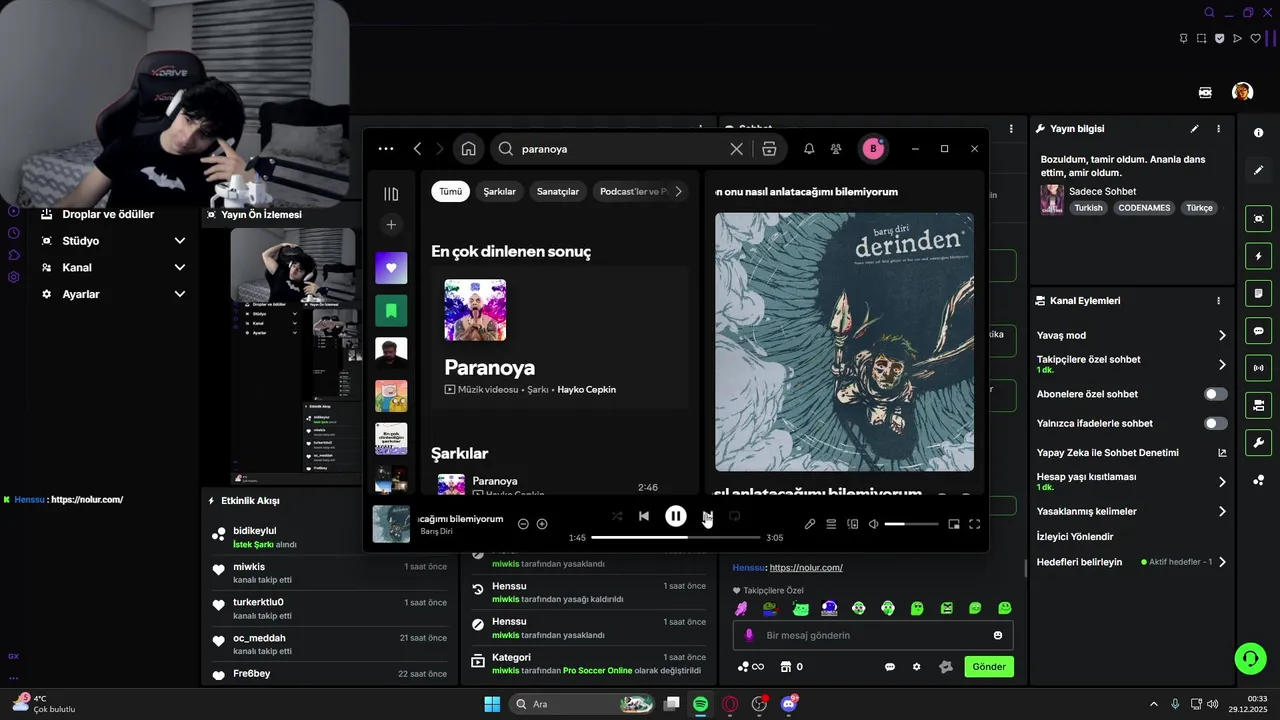
Task: Clear the Spotify search field
Action: [x=736, y=149]
